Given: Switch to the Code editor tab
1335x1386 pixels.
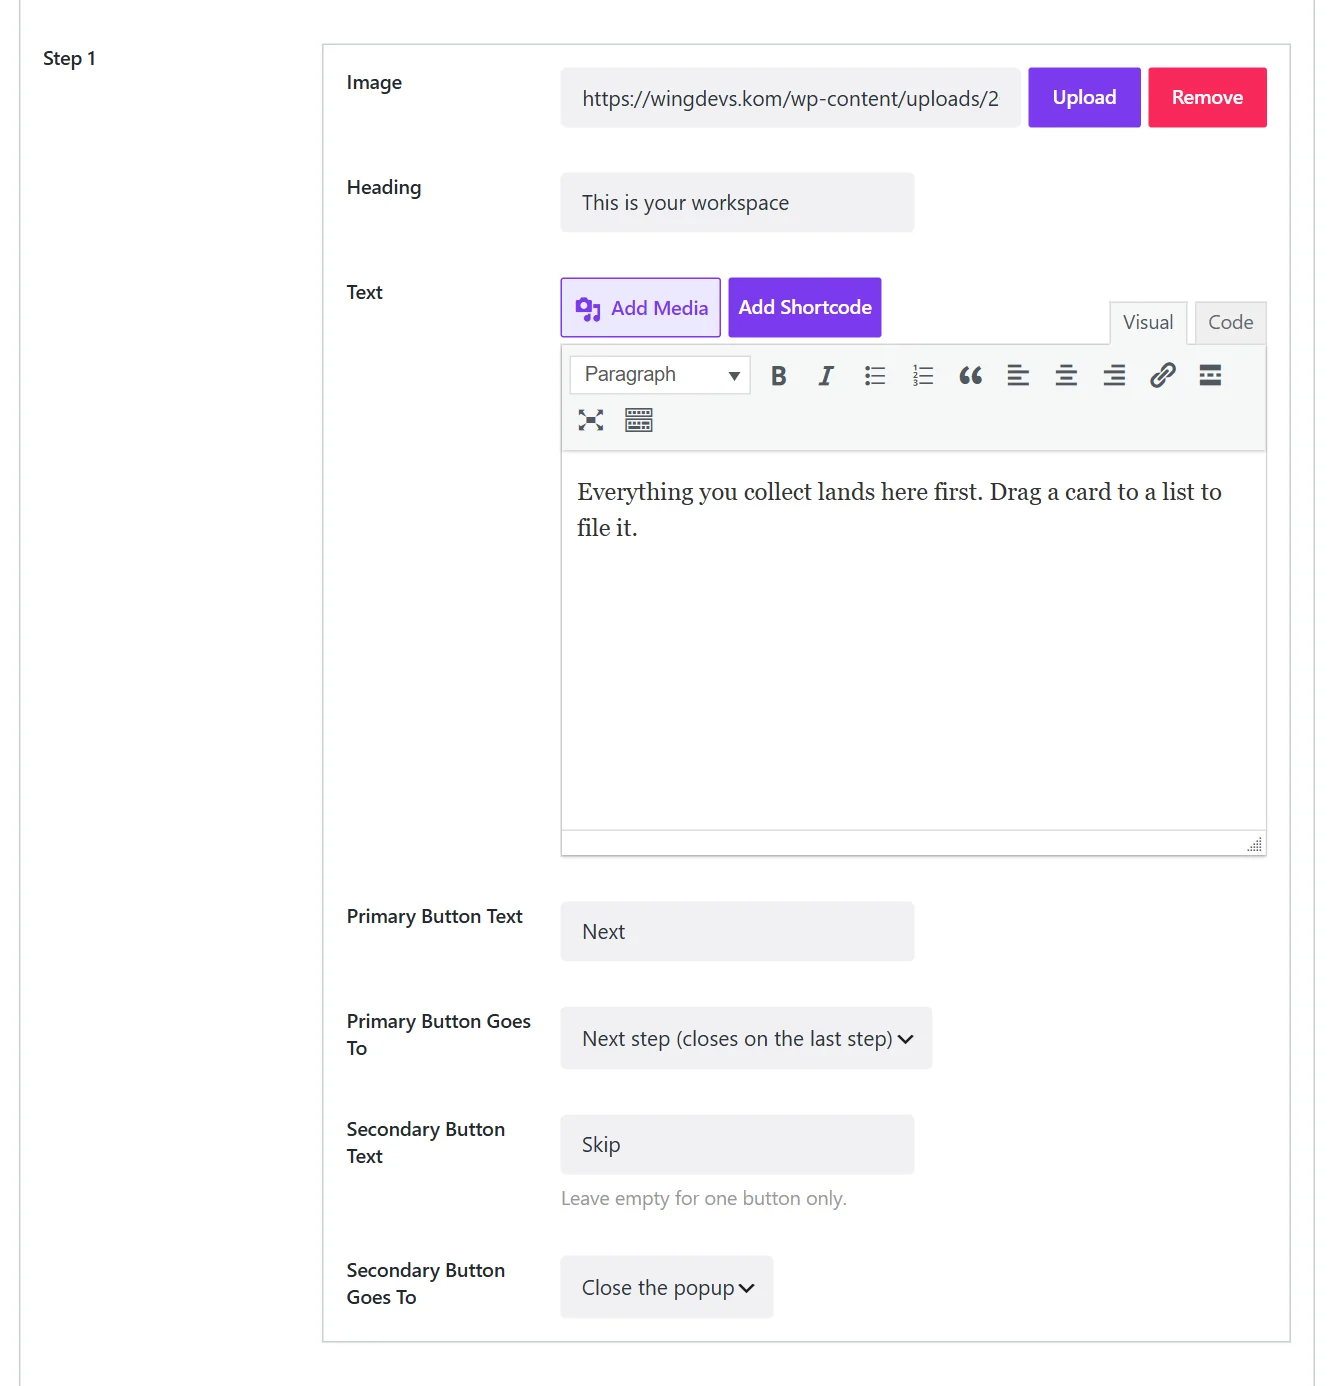Looking at the screenshot, I should click(1230, 323).
